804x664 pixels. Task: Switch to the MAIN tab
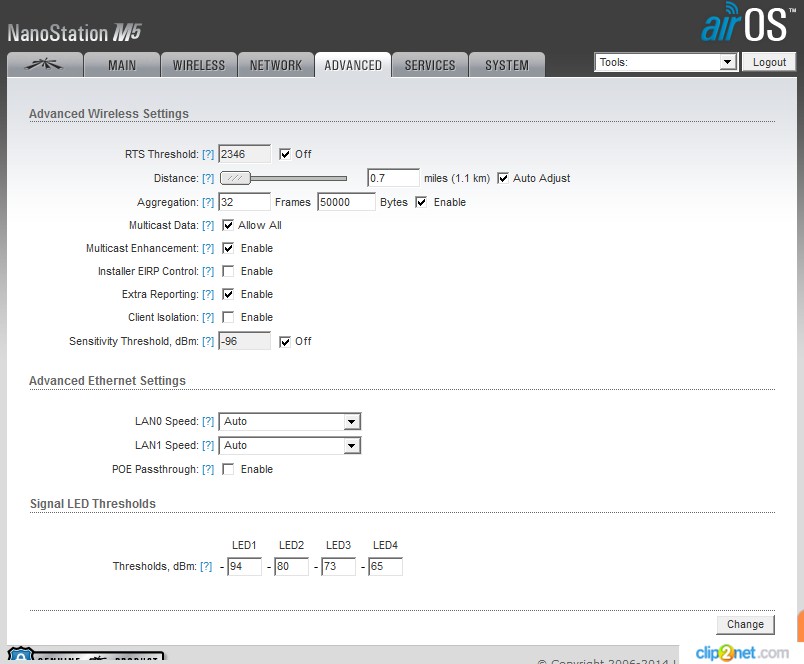[122, 65]
